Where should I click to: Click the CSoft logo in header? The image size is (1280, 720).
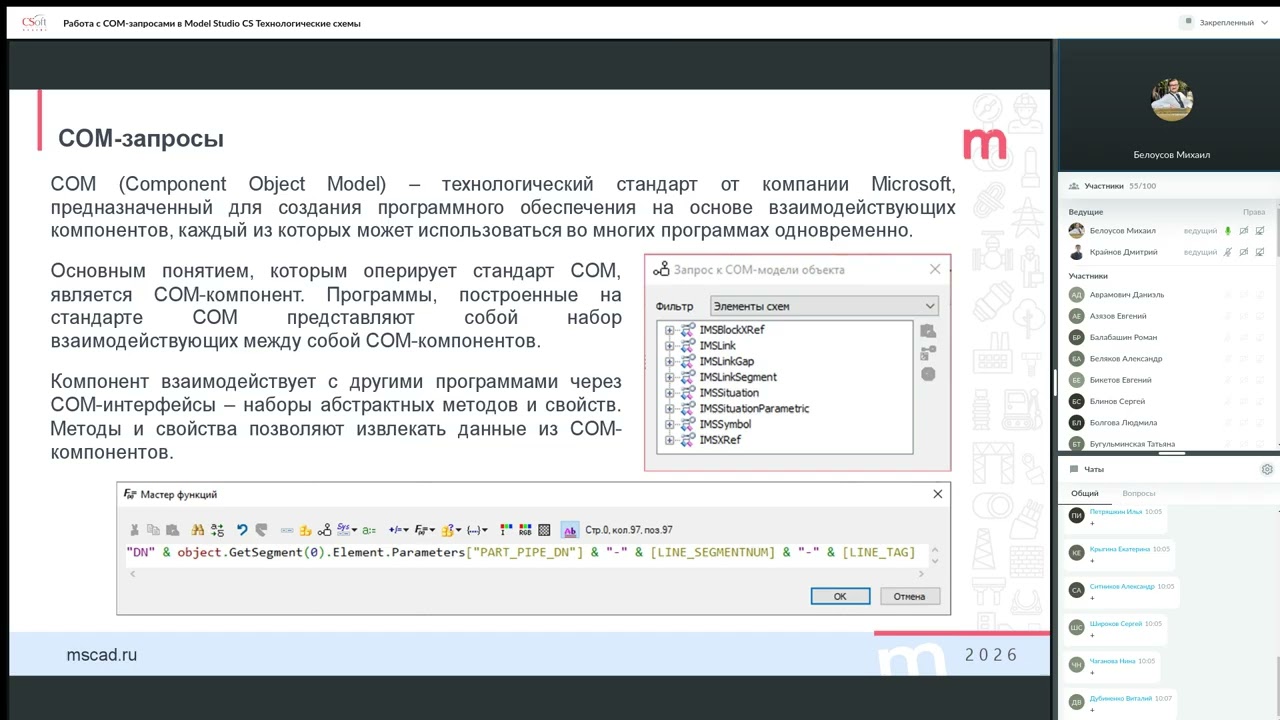[34, 22]
